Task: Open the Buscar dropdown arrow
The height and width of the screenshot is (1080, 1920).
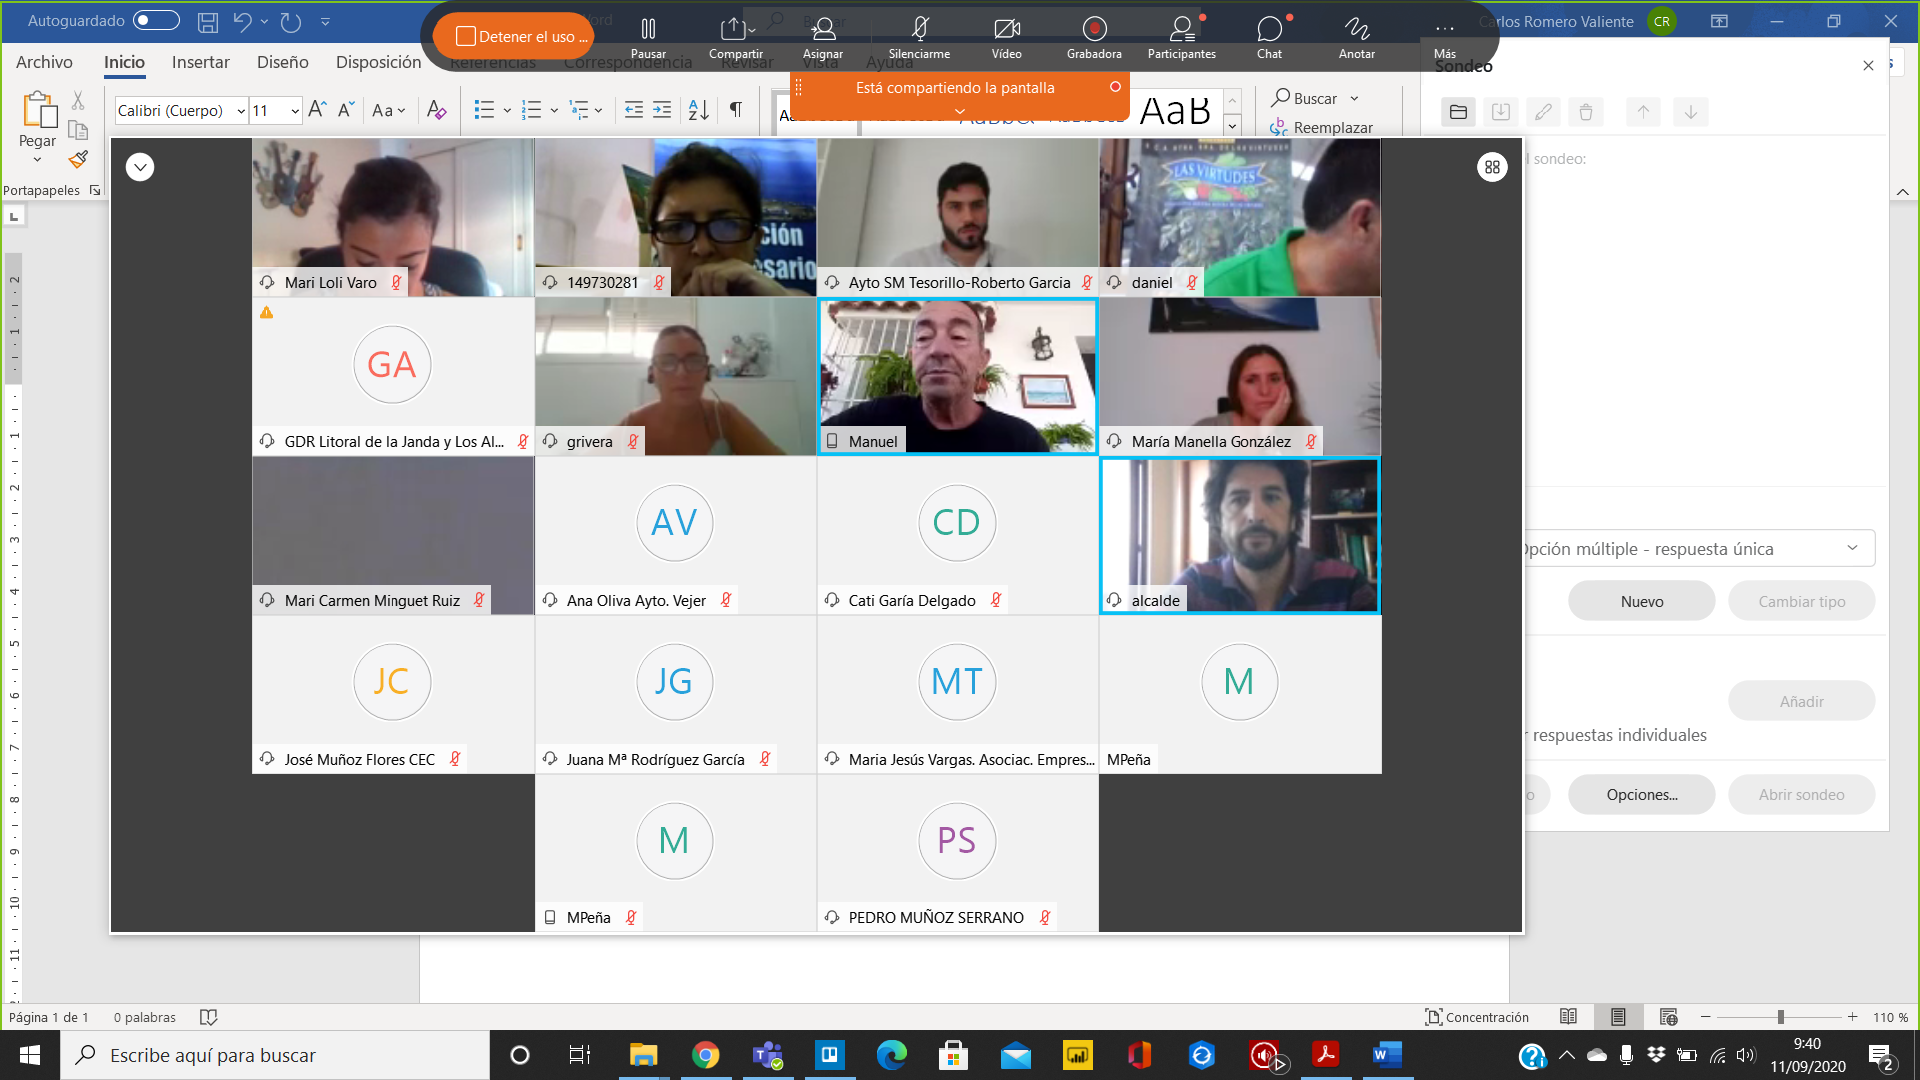Action: click(1354, 98)
